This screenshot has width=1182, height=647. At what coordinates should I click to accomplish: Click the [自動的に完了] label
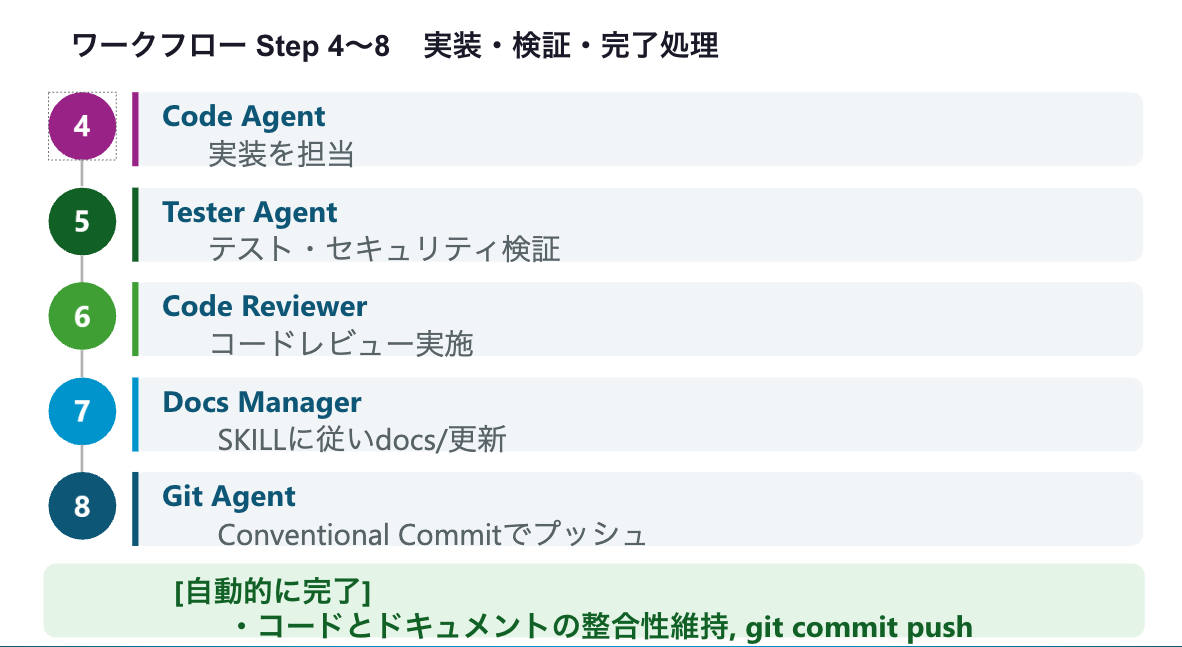[272, 592]
